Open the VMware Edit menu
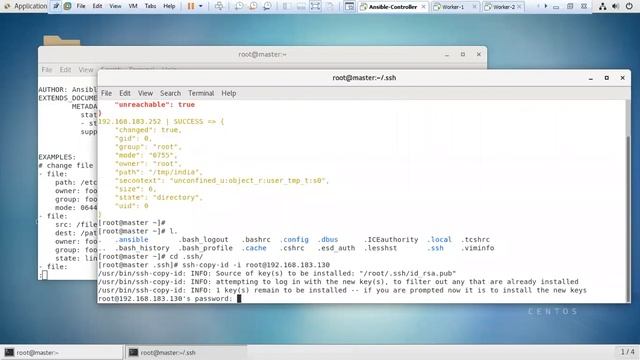The image size is (640, 360). click(97, 6)
